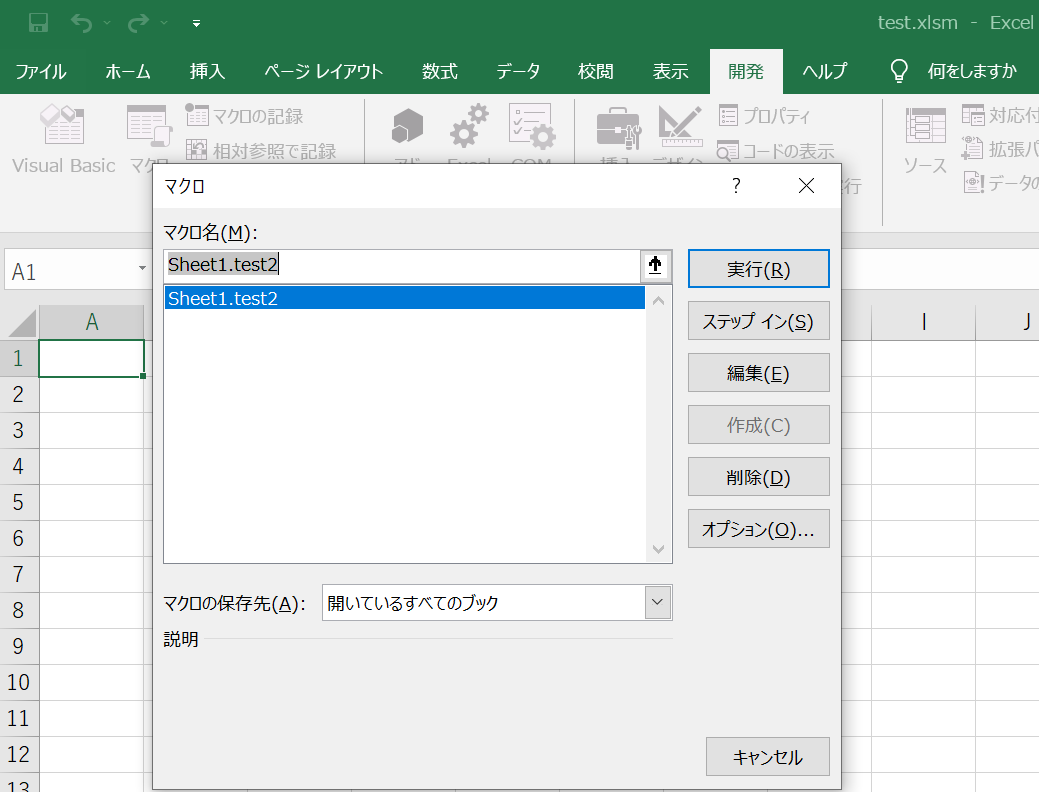Viewport: 1039px width, 792px height.
Task: Switch to the ホーム ribbon tab
Action: point(128,71)
